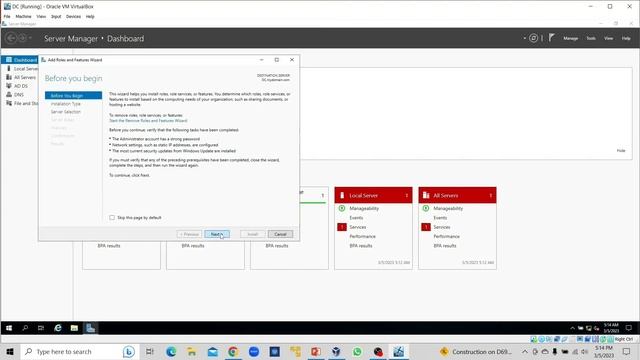Open WhatsApp in host taskbar
640x360 pixels.
pyautogui.click(x=357, y=351)
